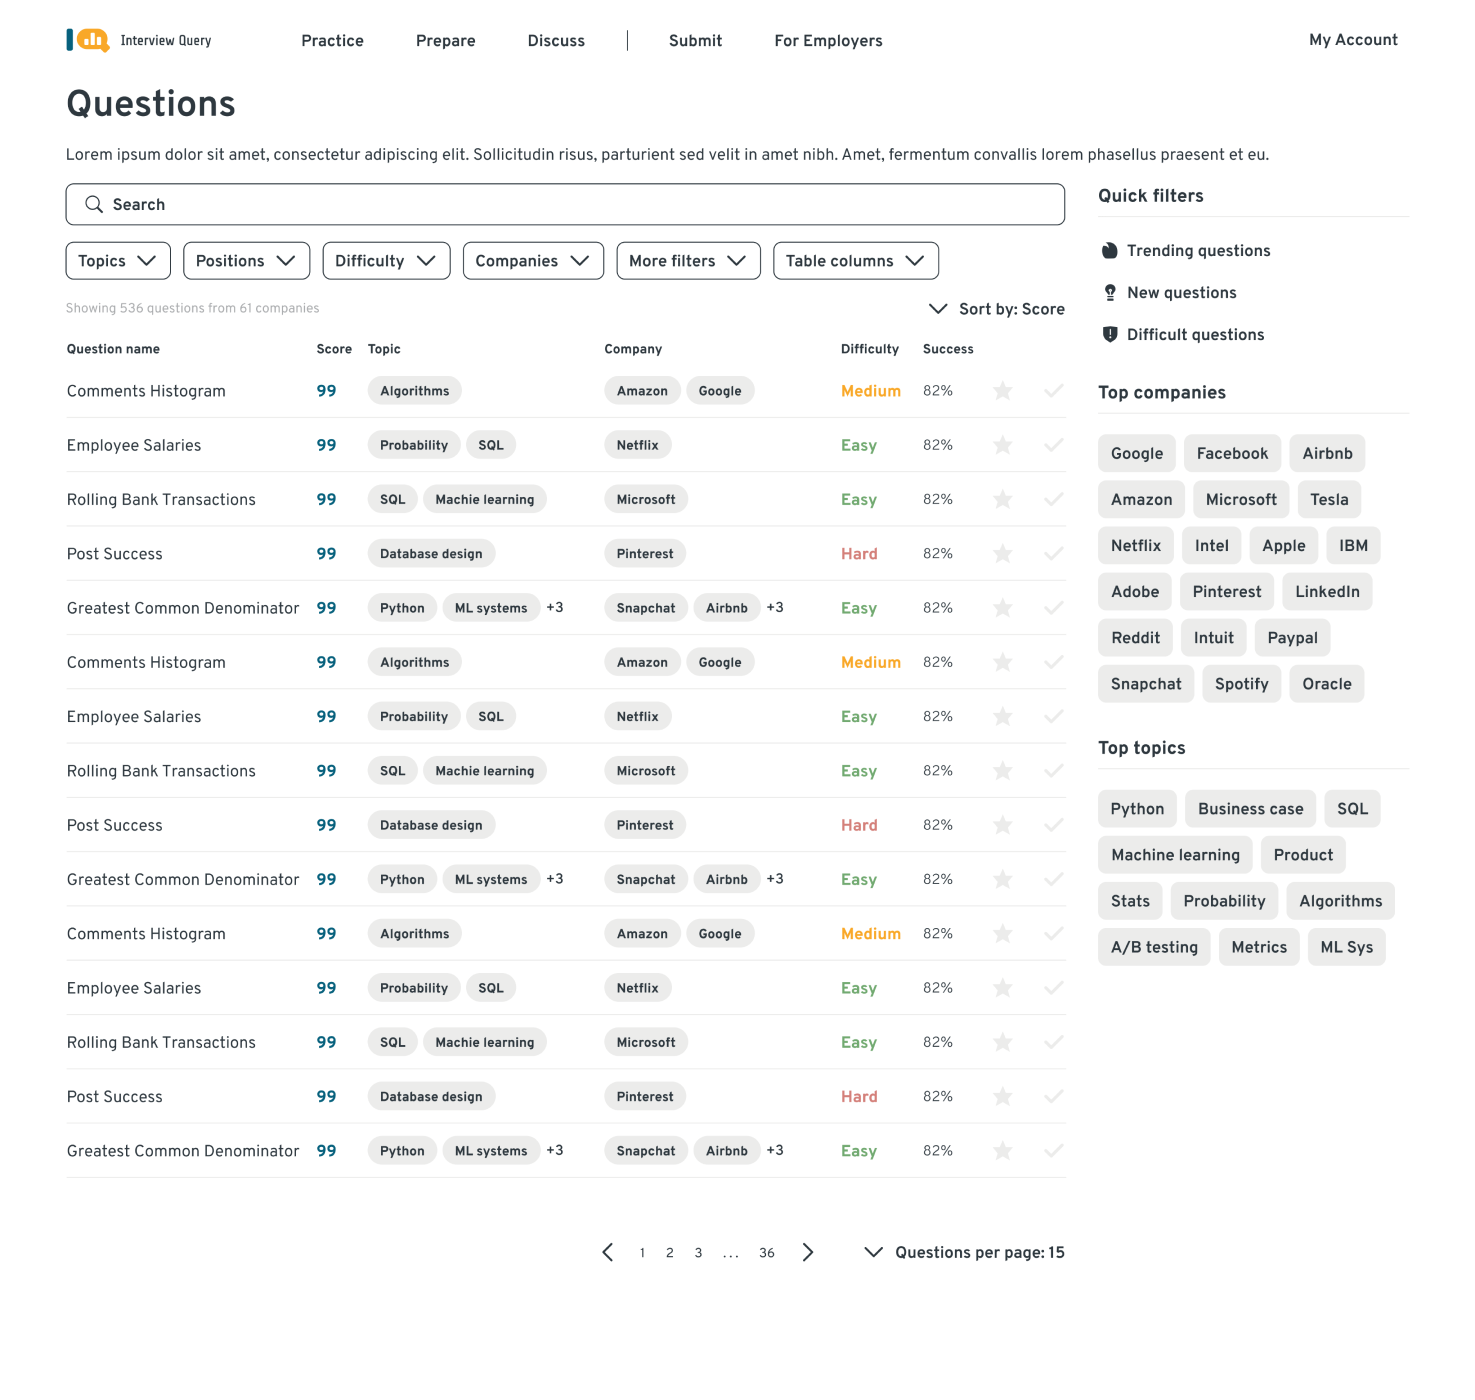Select the Metrics topic chip
Screen dimensions: 1475x1400
point(1259,947)
